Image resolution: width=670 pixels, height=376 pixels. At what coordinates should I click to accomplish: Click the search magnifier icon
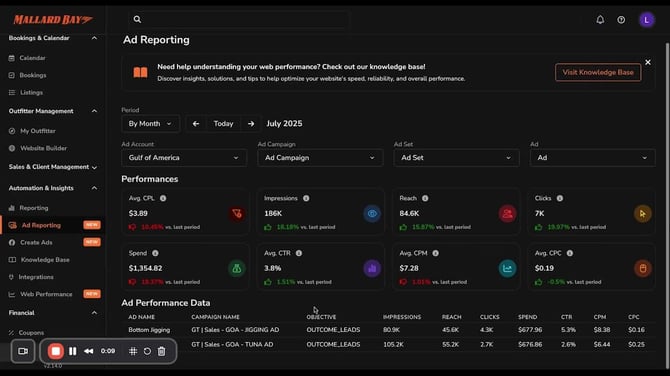(x=137, y=19)
